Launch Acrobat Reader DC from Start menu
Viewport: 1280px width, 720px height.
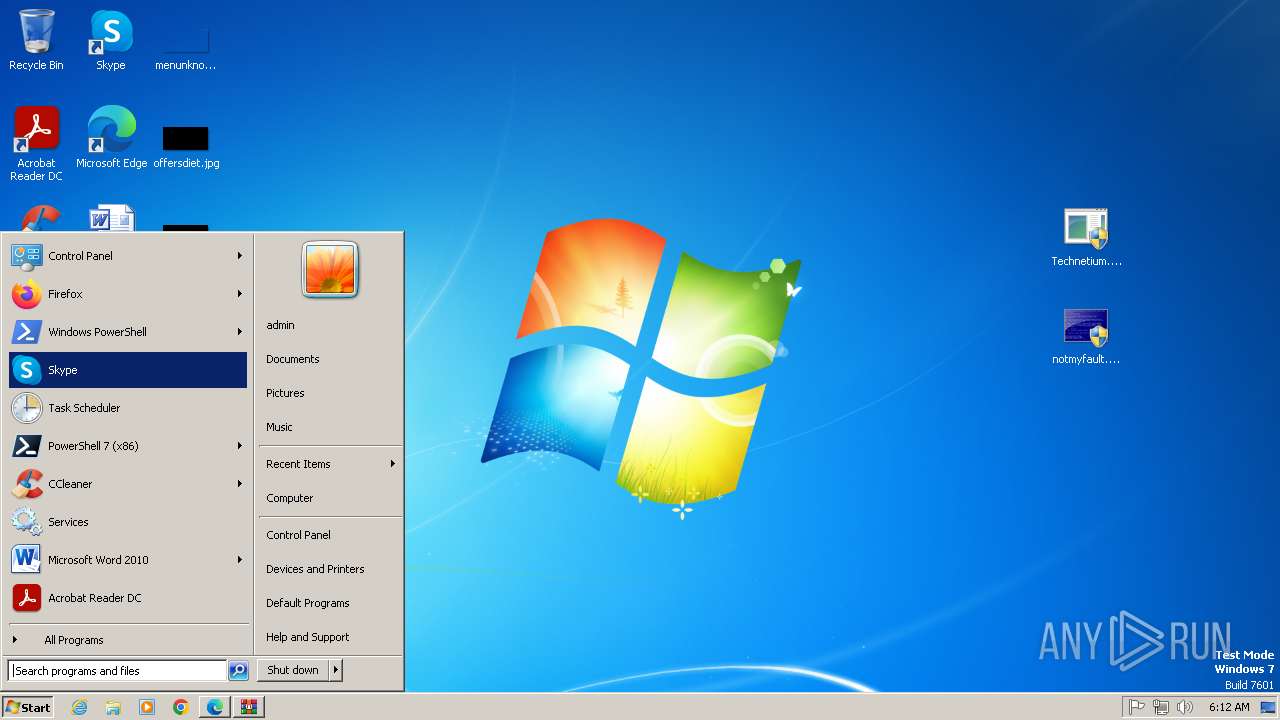(128, 598)
